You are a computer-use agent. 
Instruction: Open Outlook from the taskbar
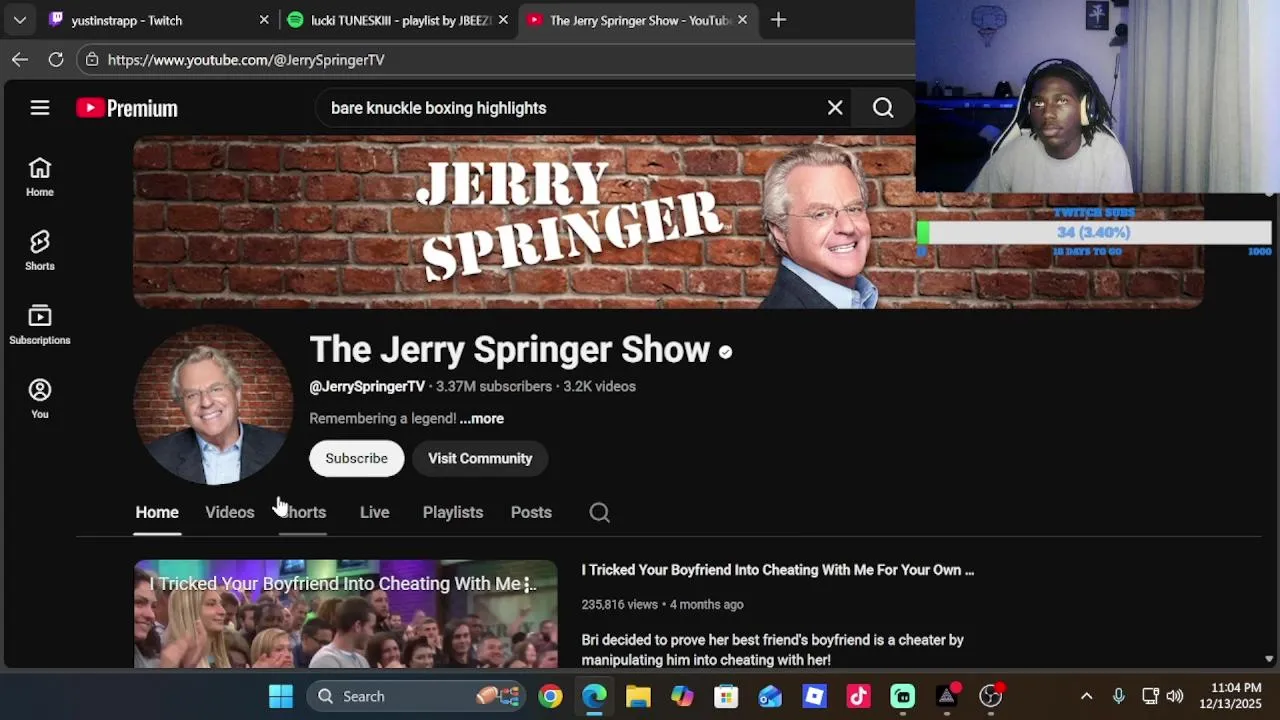770,696
